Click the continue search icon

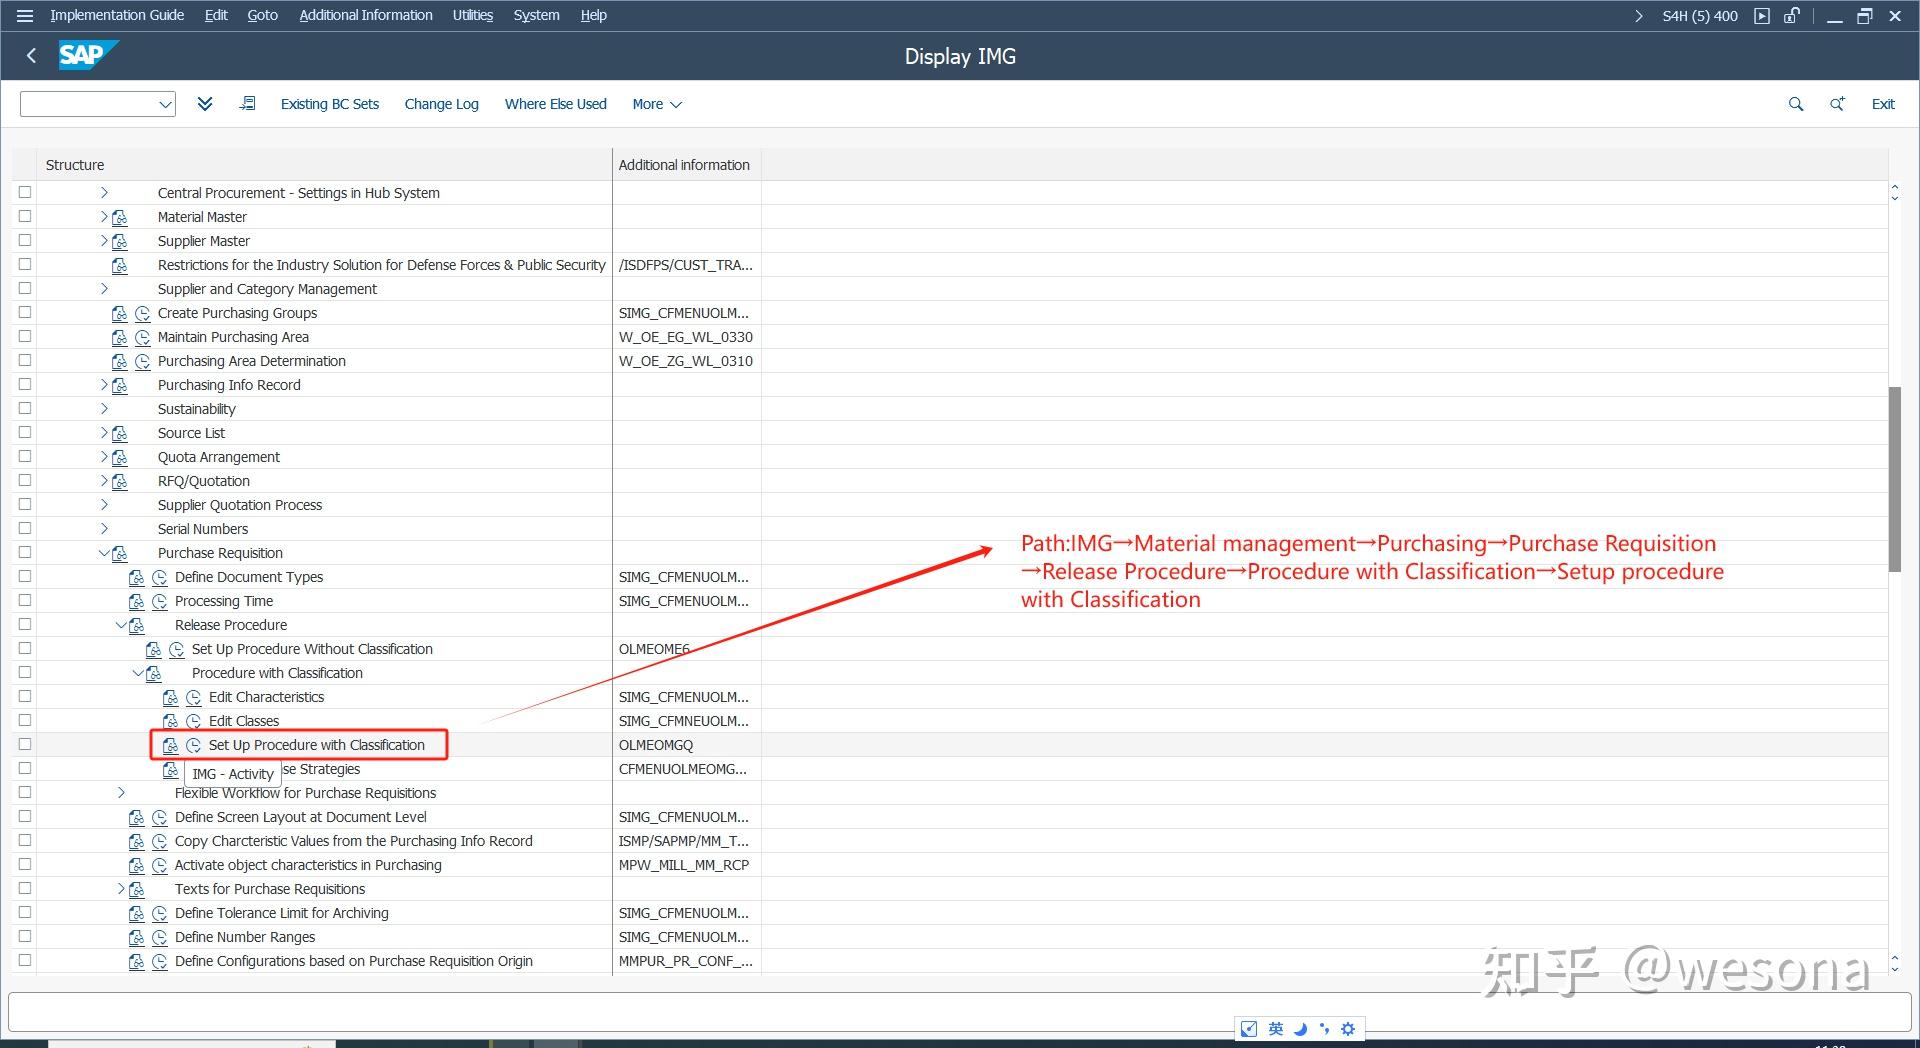(x=1837, y=103)
